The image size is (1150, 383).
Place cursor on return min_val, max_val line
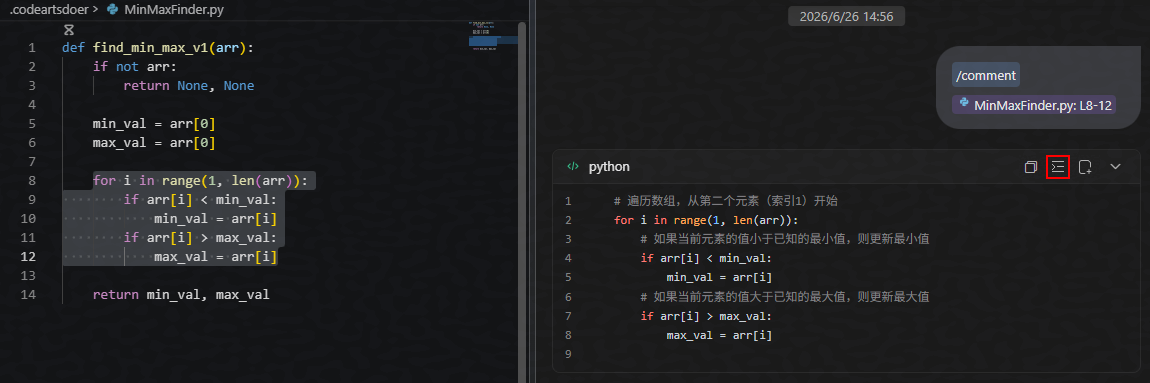tap(181, 295)
